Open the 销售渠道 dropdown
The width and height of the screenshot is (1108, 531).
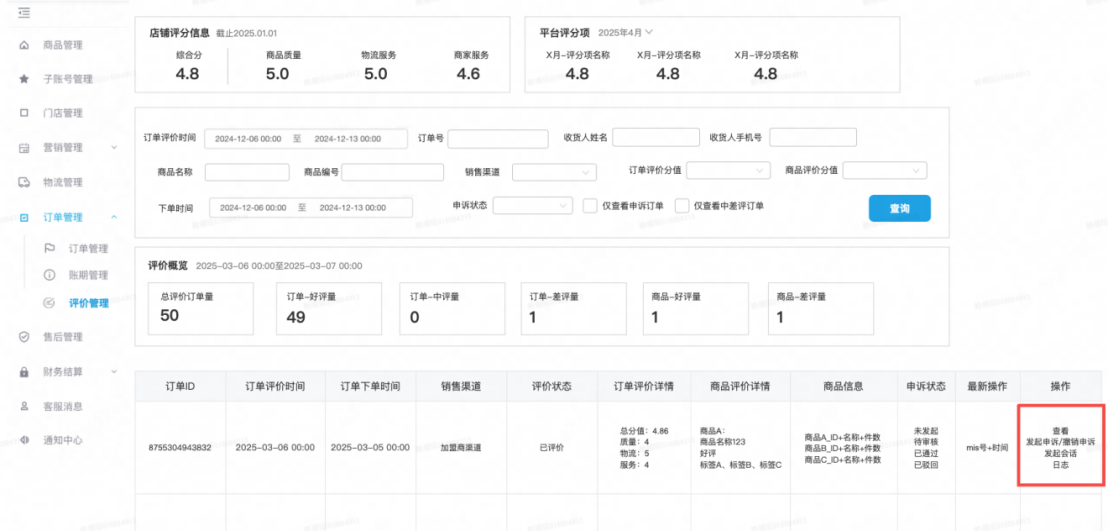coord(554,172)
